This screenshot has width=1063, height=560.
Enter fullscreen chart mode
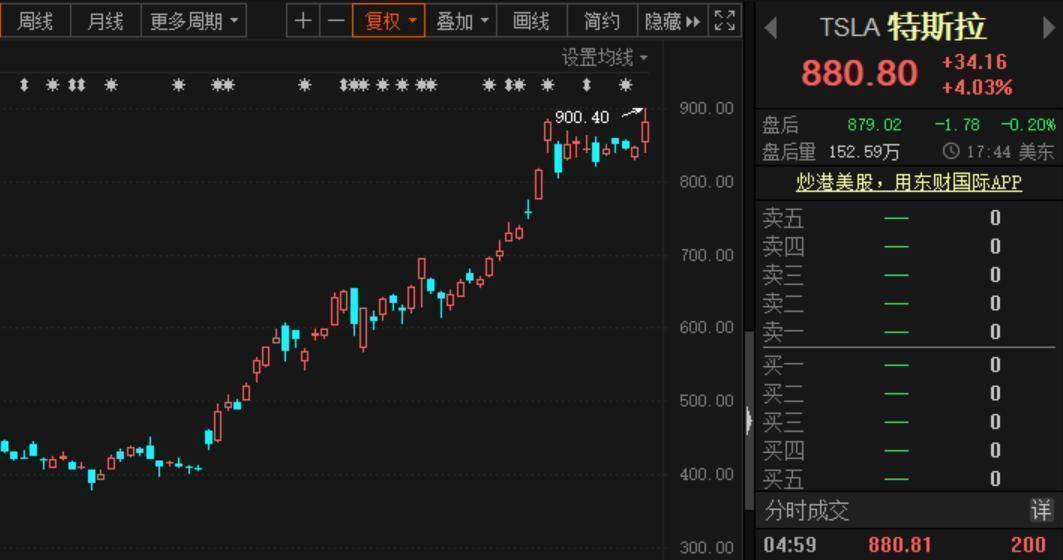[725, 21]
